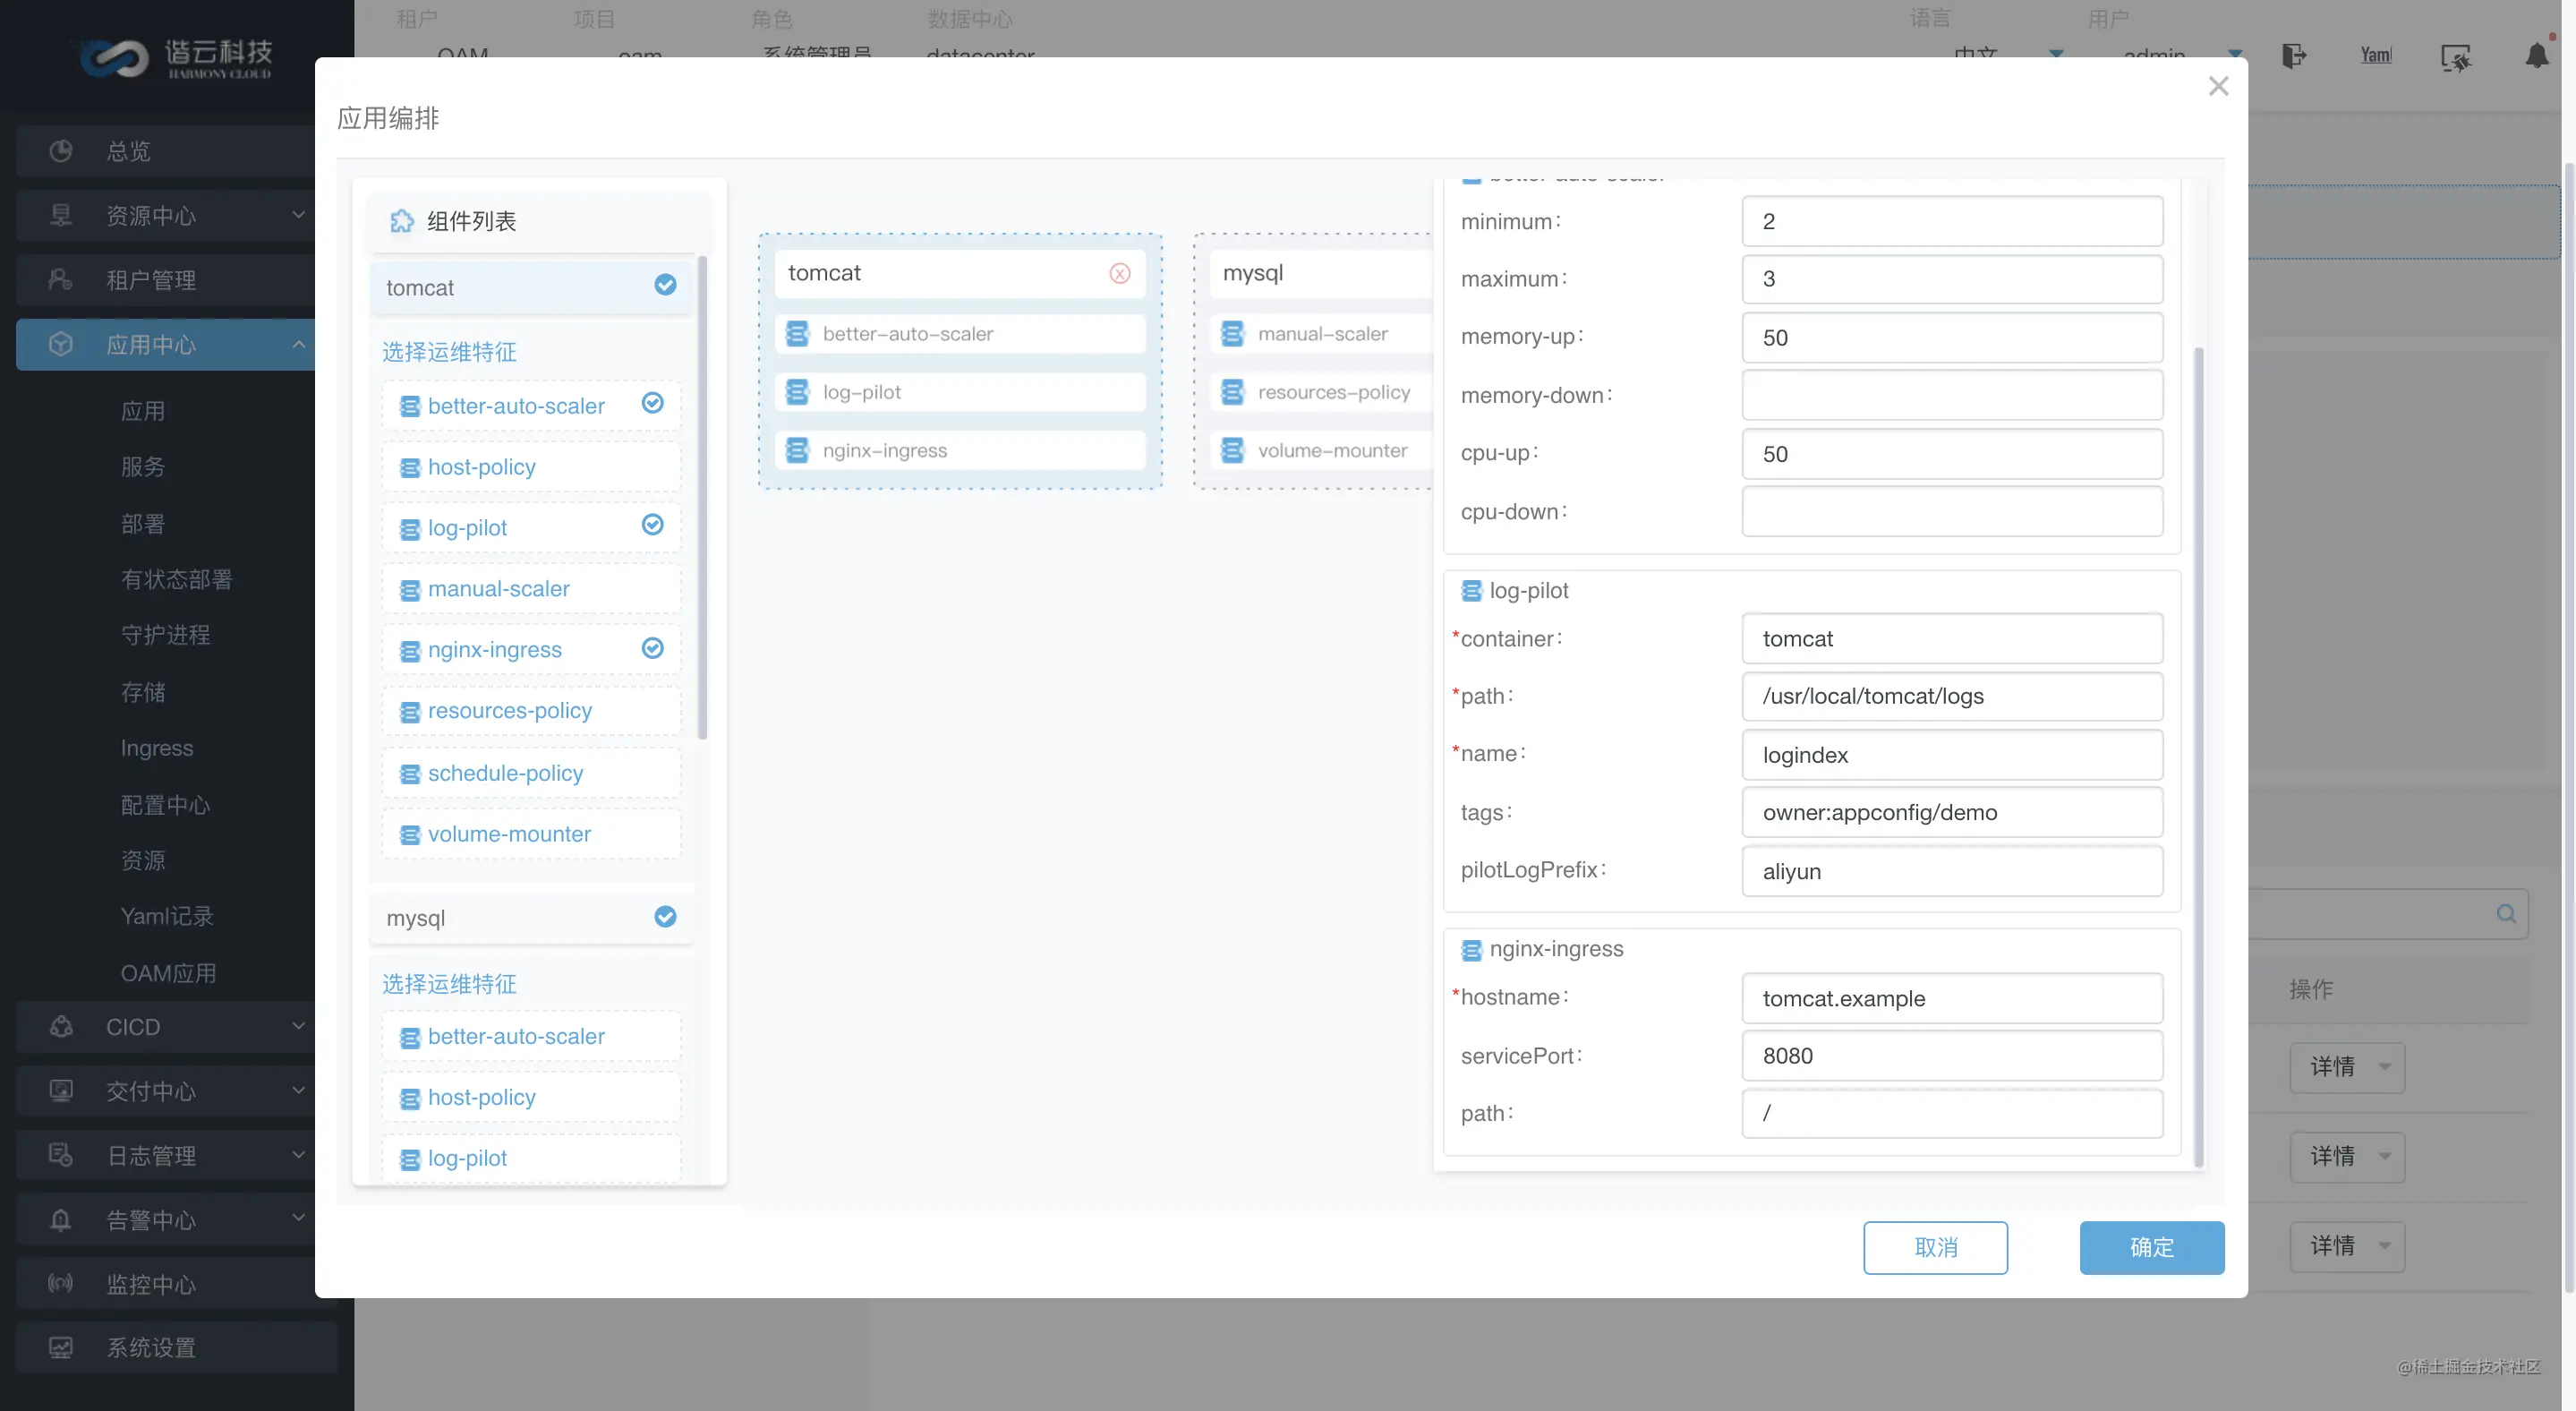2576x1411 pixels.
Task: Click the log-pilot section header icon
Action: (1471, 591)
